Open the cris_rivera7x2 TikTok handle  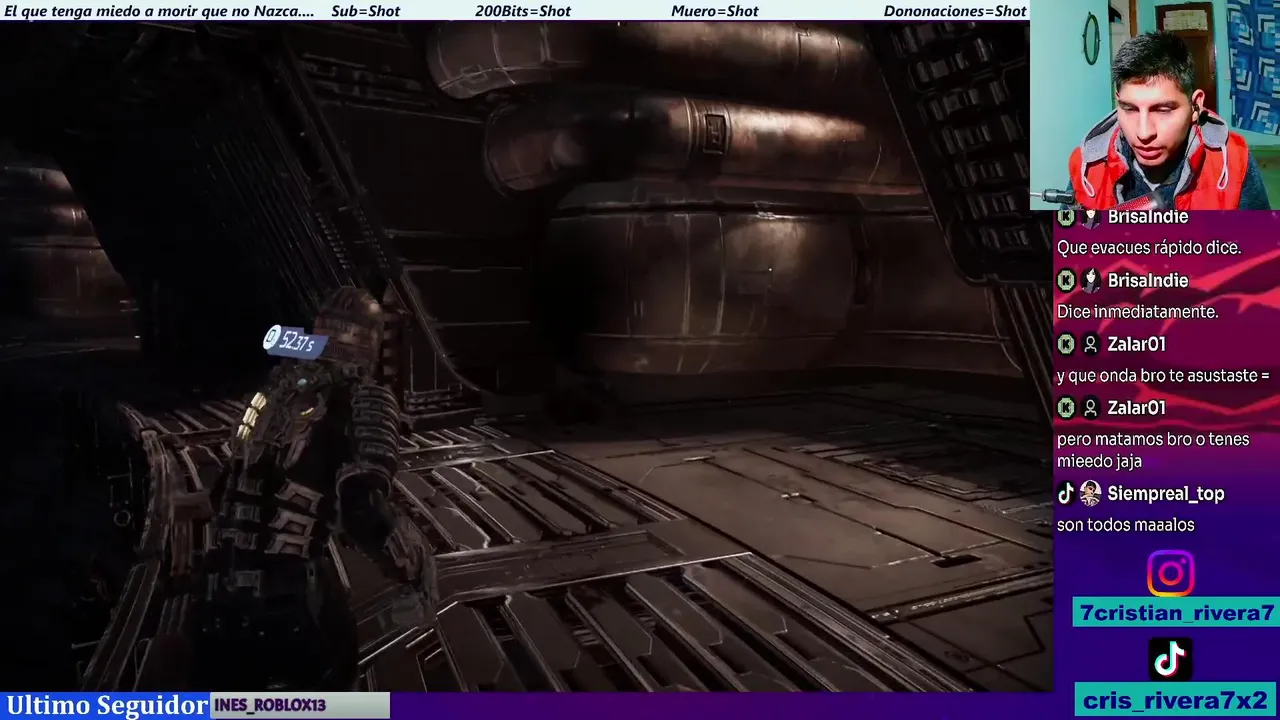(x=1176, y=699)
